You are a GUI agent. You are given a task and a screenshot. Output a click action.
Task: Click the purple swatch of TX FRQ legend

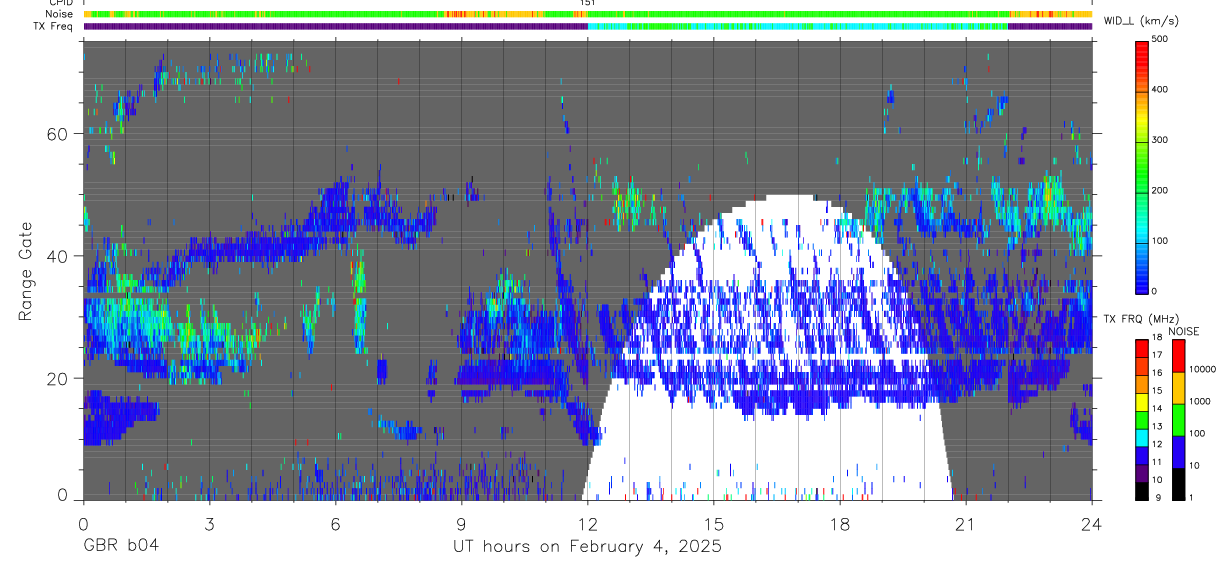pos(1141,473)
